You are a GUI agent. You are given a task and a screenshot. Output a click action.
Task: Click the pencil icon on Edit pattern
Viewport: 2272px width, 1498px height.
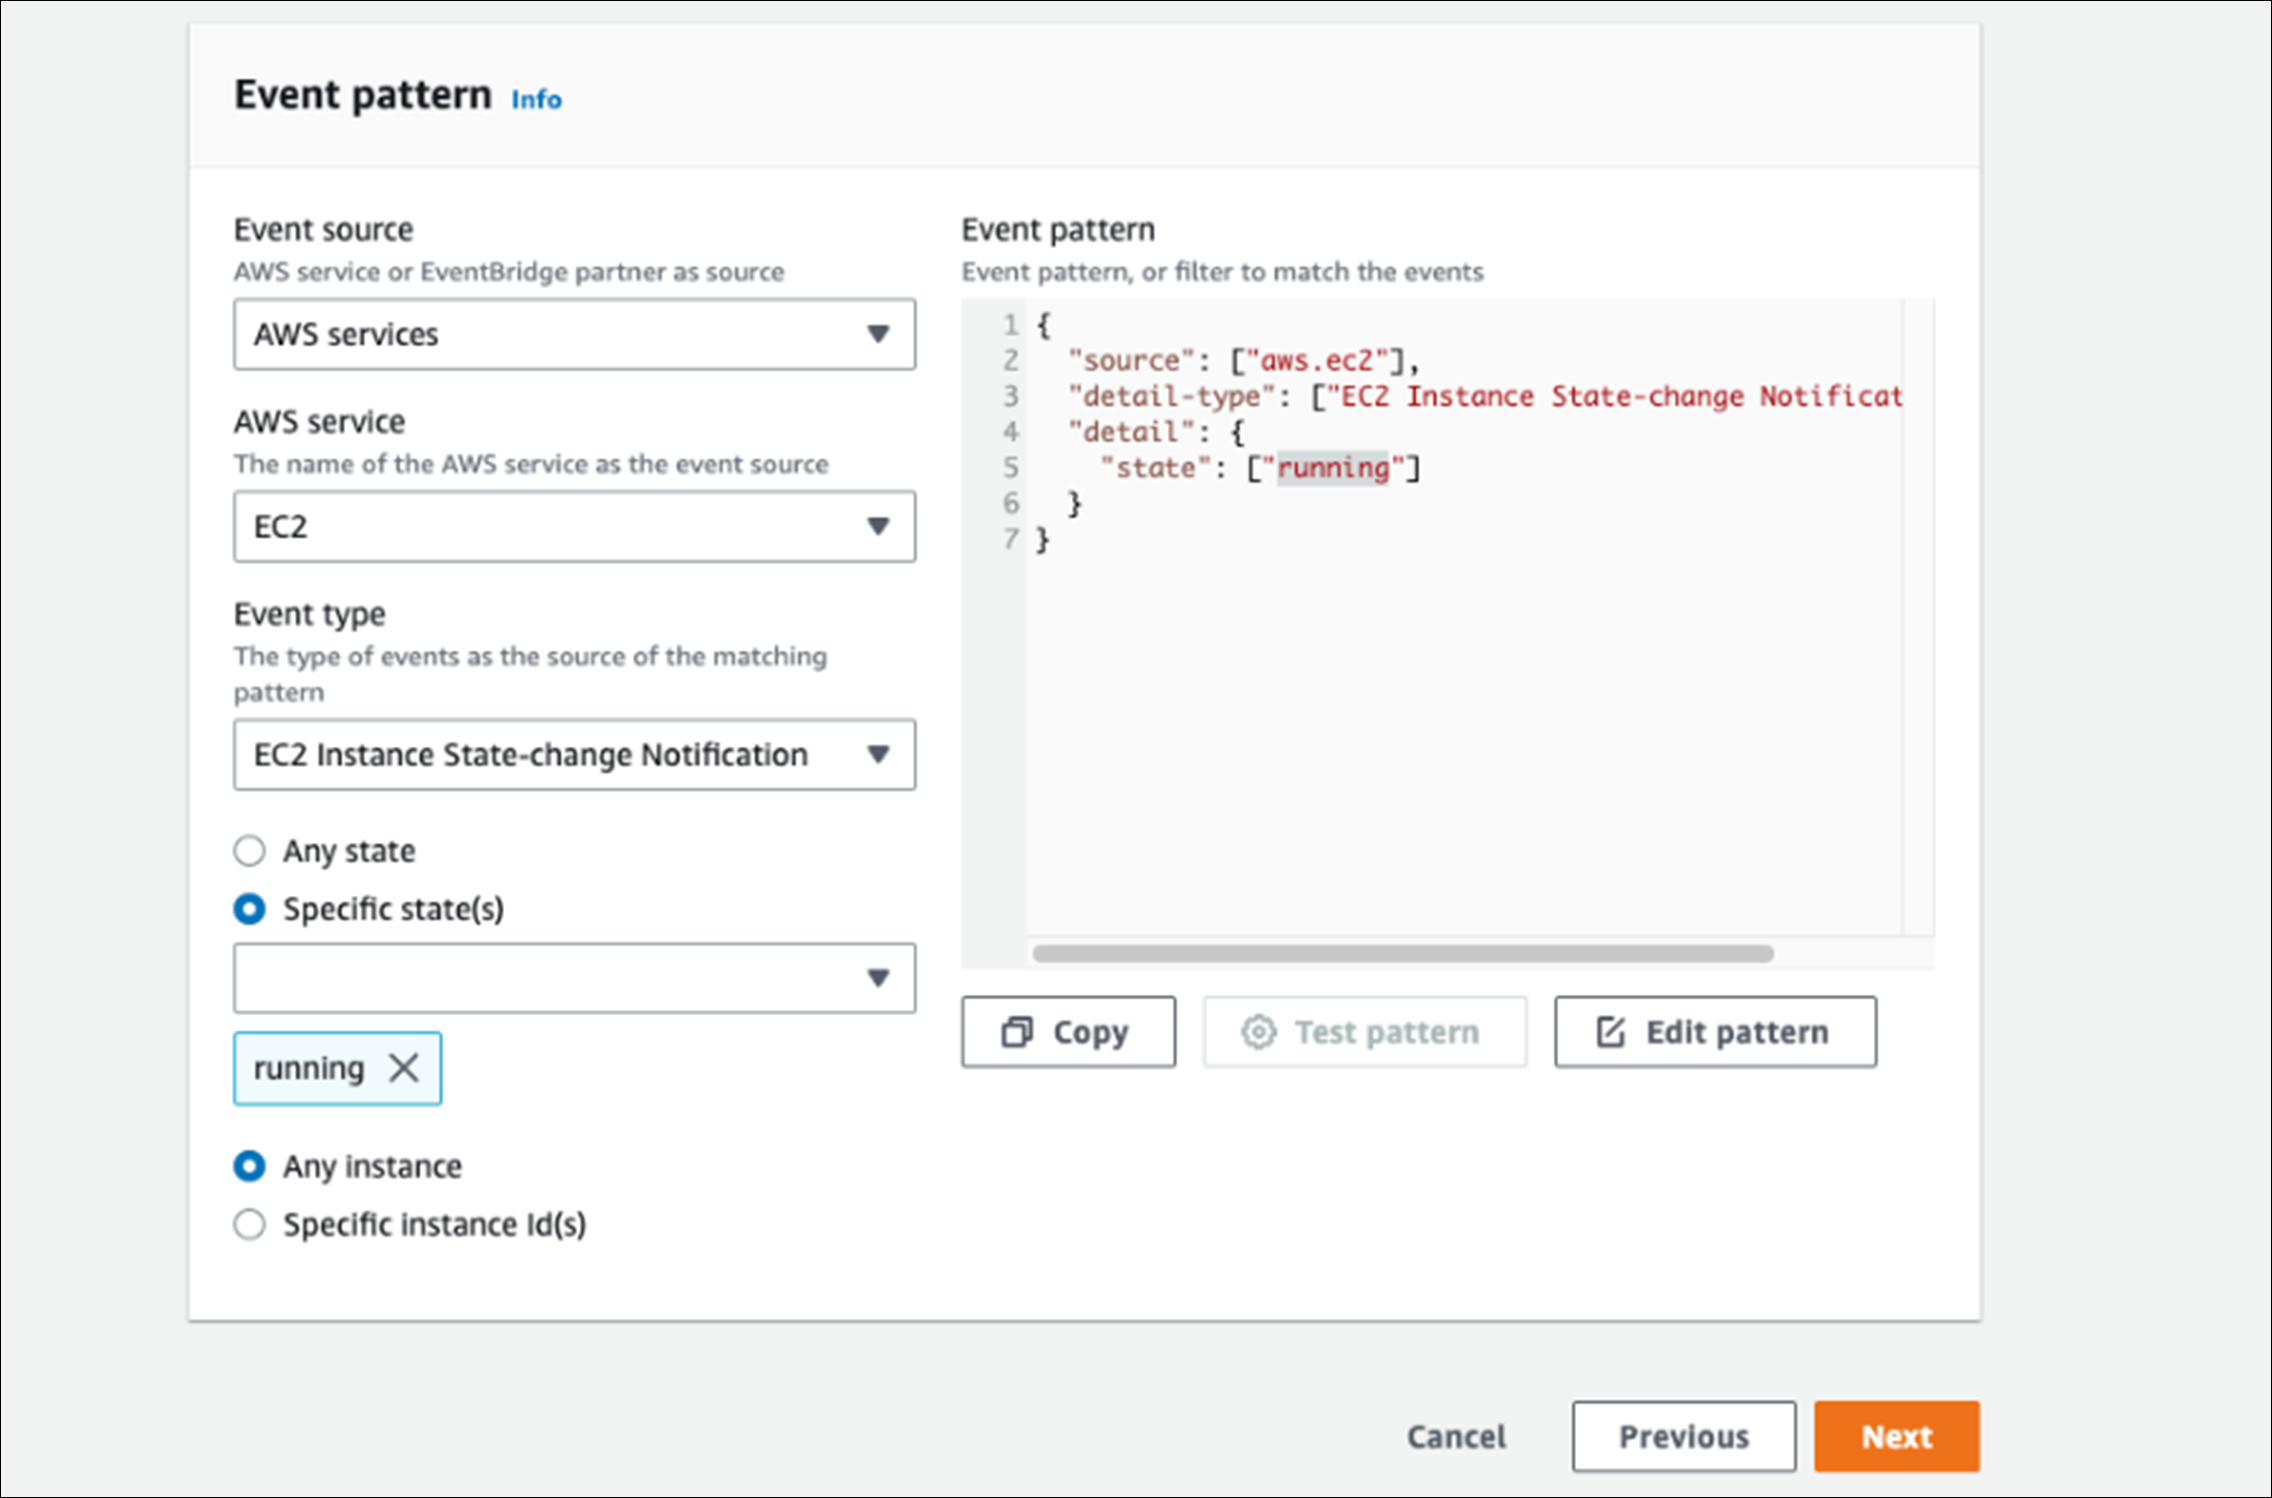1610,1032
